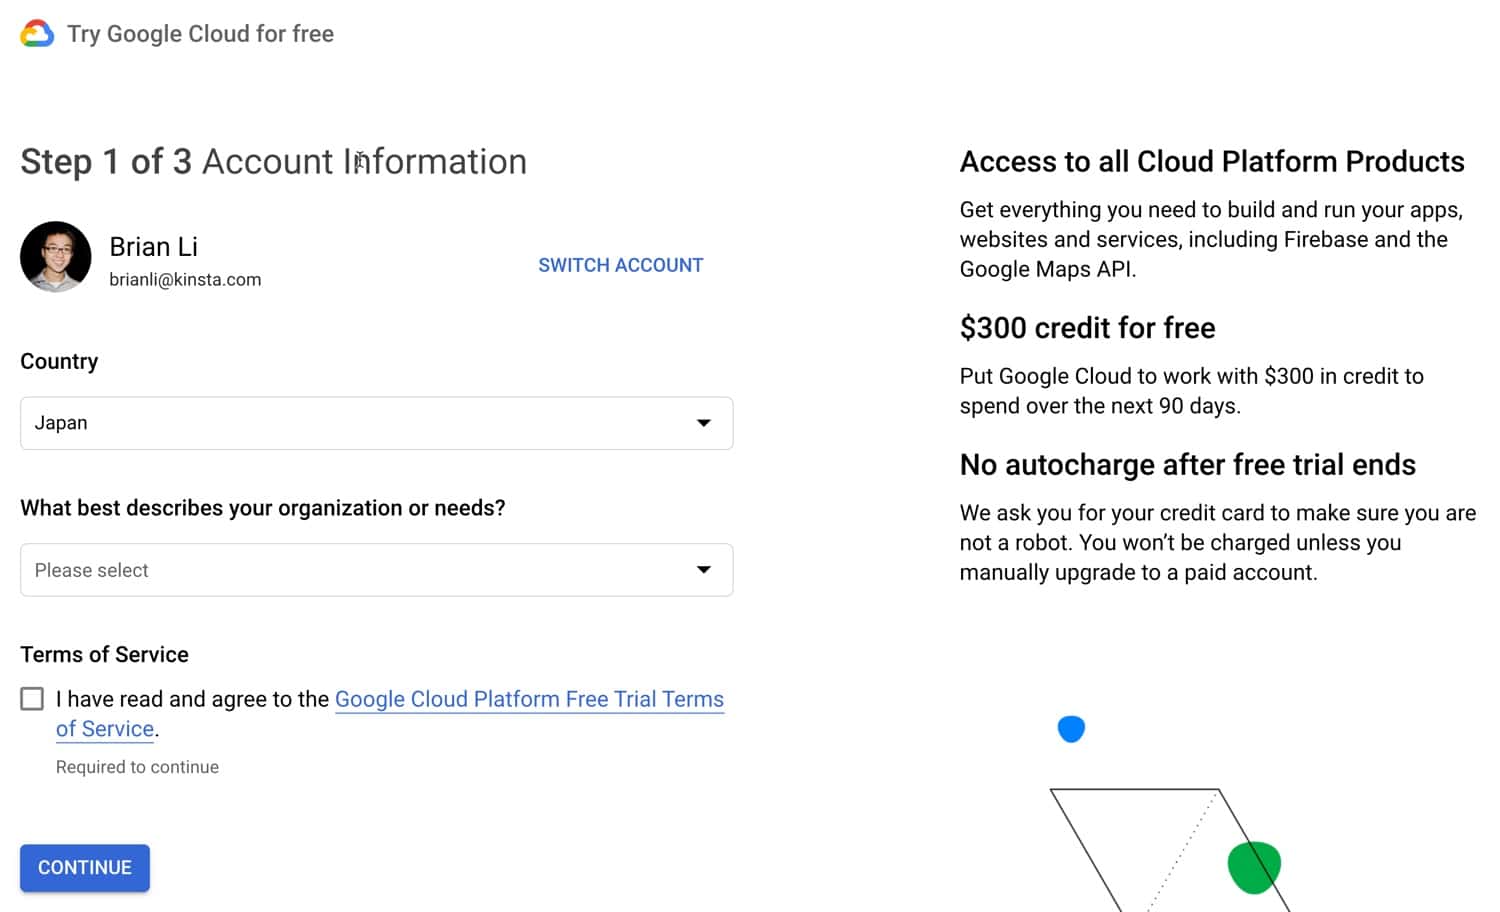Open the Google Cloud Platform Free Trial Terms

coord(529,699)
